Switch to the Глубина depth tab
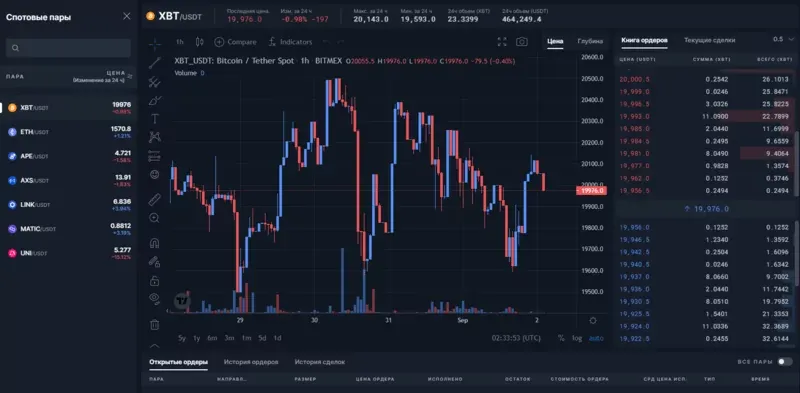The image size is (800, 393). point(590,41)
